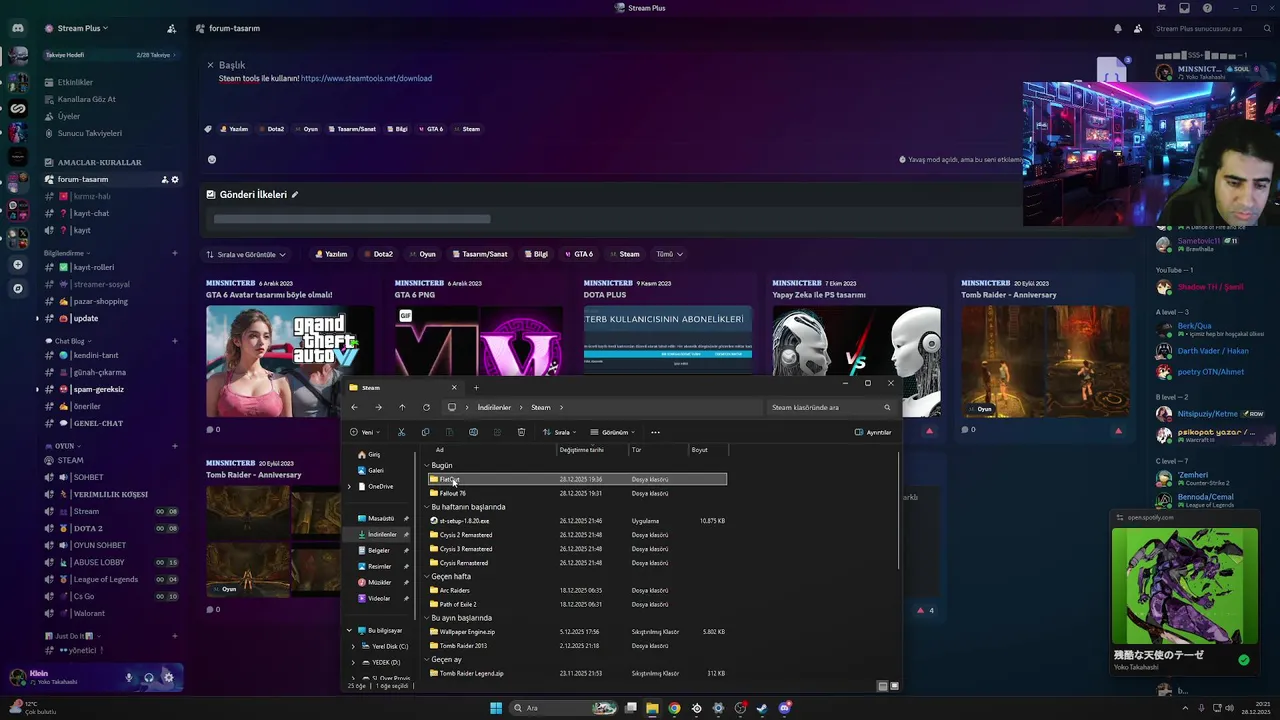Close the Başlık post draft with X
1280x720 pixels.
[210, 65]
